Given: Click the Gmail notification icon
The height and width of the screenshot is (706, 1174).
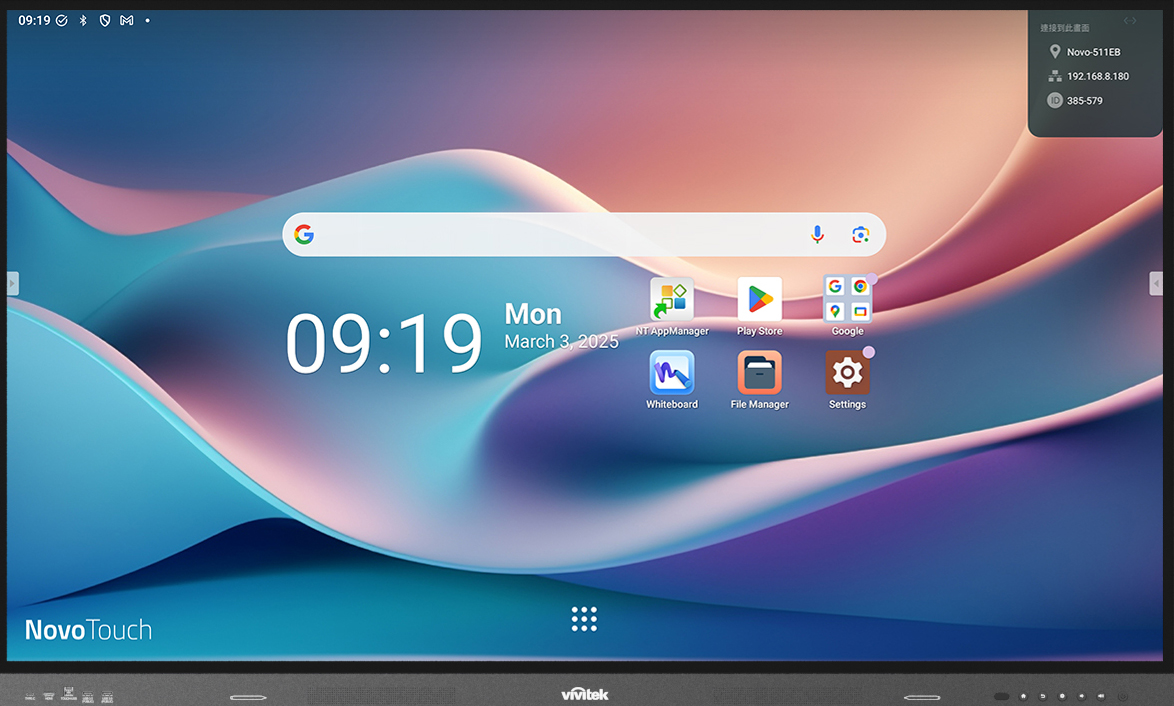Looking at the screenshot, I should 127,20.
